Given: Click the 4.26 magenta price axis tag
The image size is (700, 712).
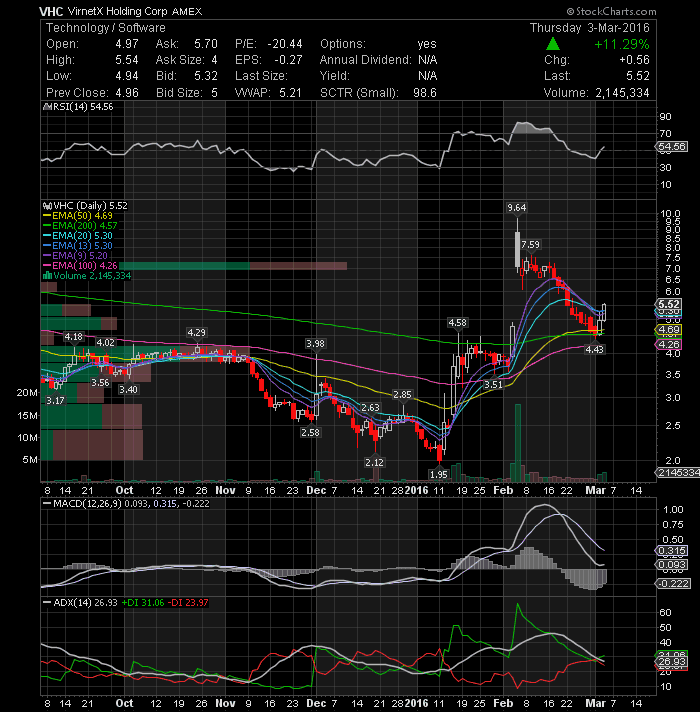Looking at the screenshot, I should 668,345.
